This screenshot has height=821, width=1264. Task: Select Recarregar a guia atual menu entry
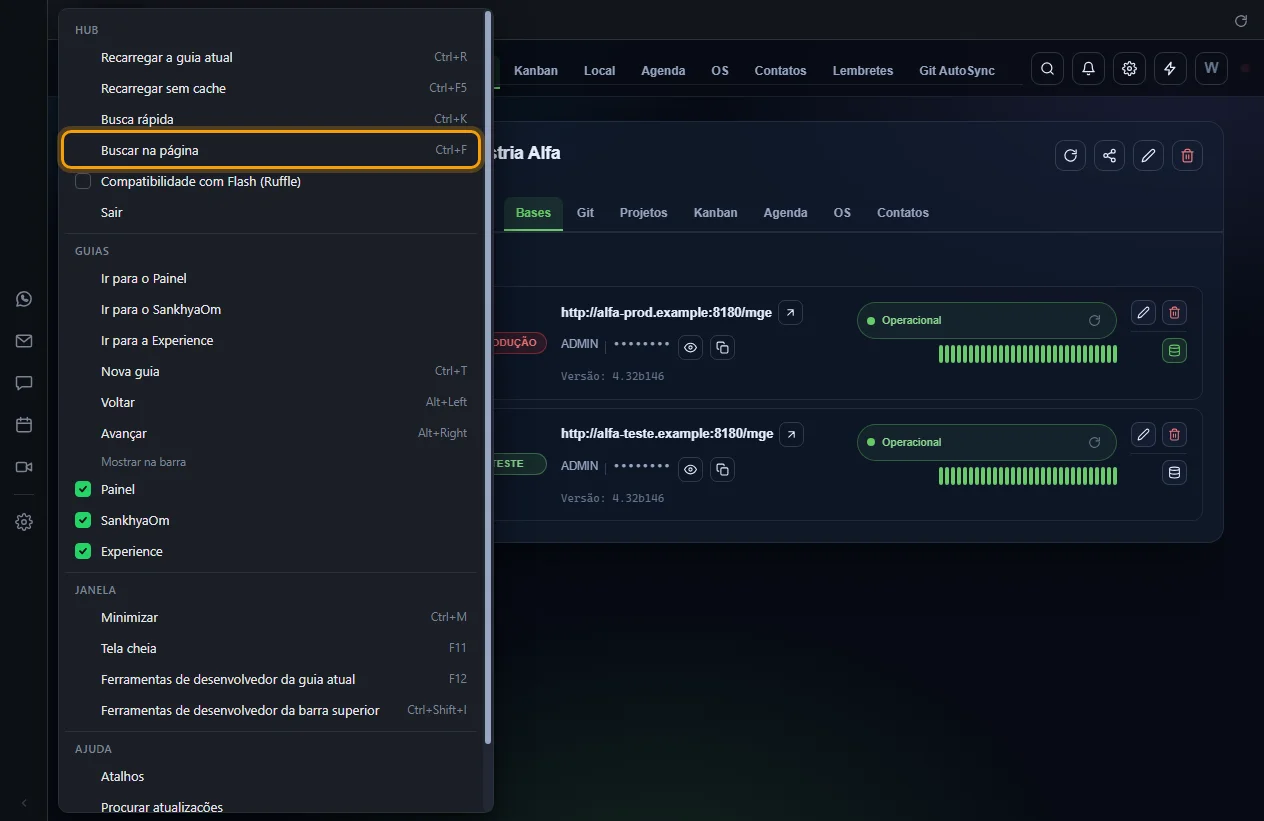click(271, 57)
